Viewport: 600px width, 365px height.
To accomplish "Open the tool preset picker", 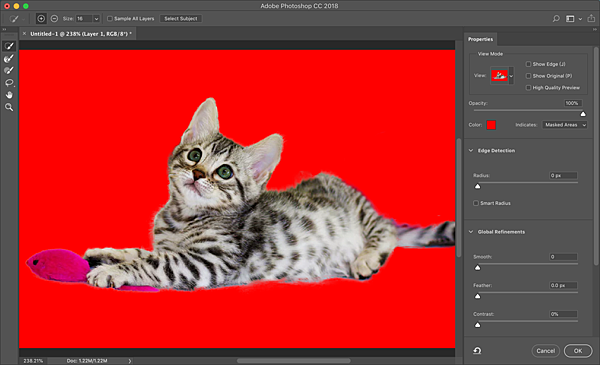I will pyautogui.click(x=16, y=18).
